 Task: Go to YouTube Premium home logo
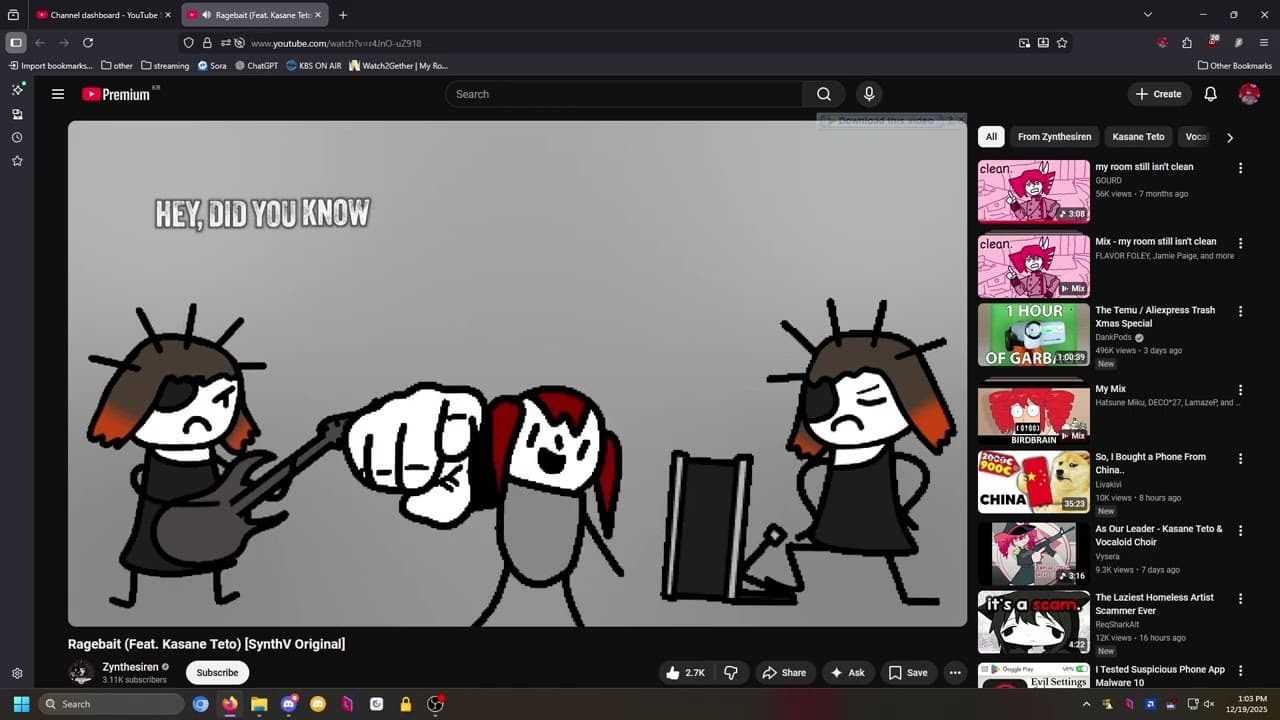(116, 94)
